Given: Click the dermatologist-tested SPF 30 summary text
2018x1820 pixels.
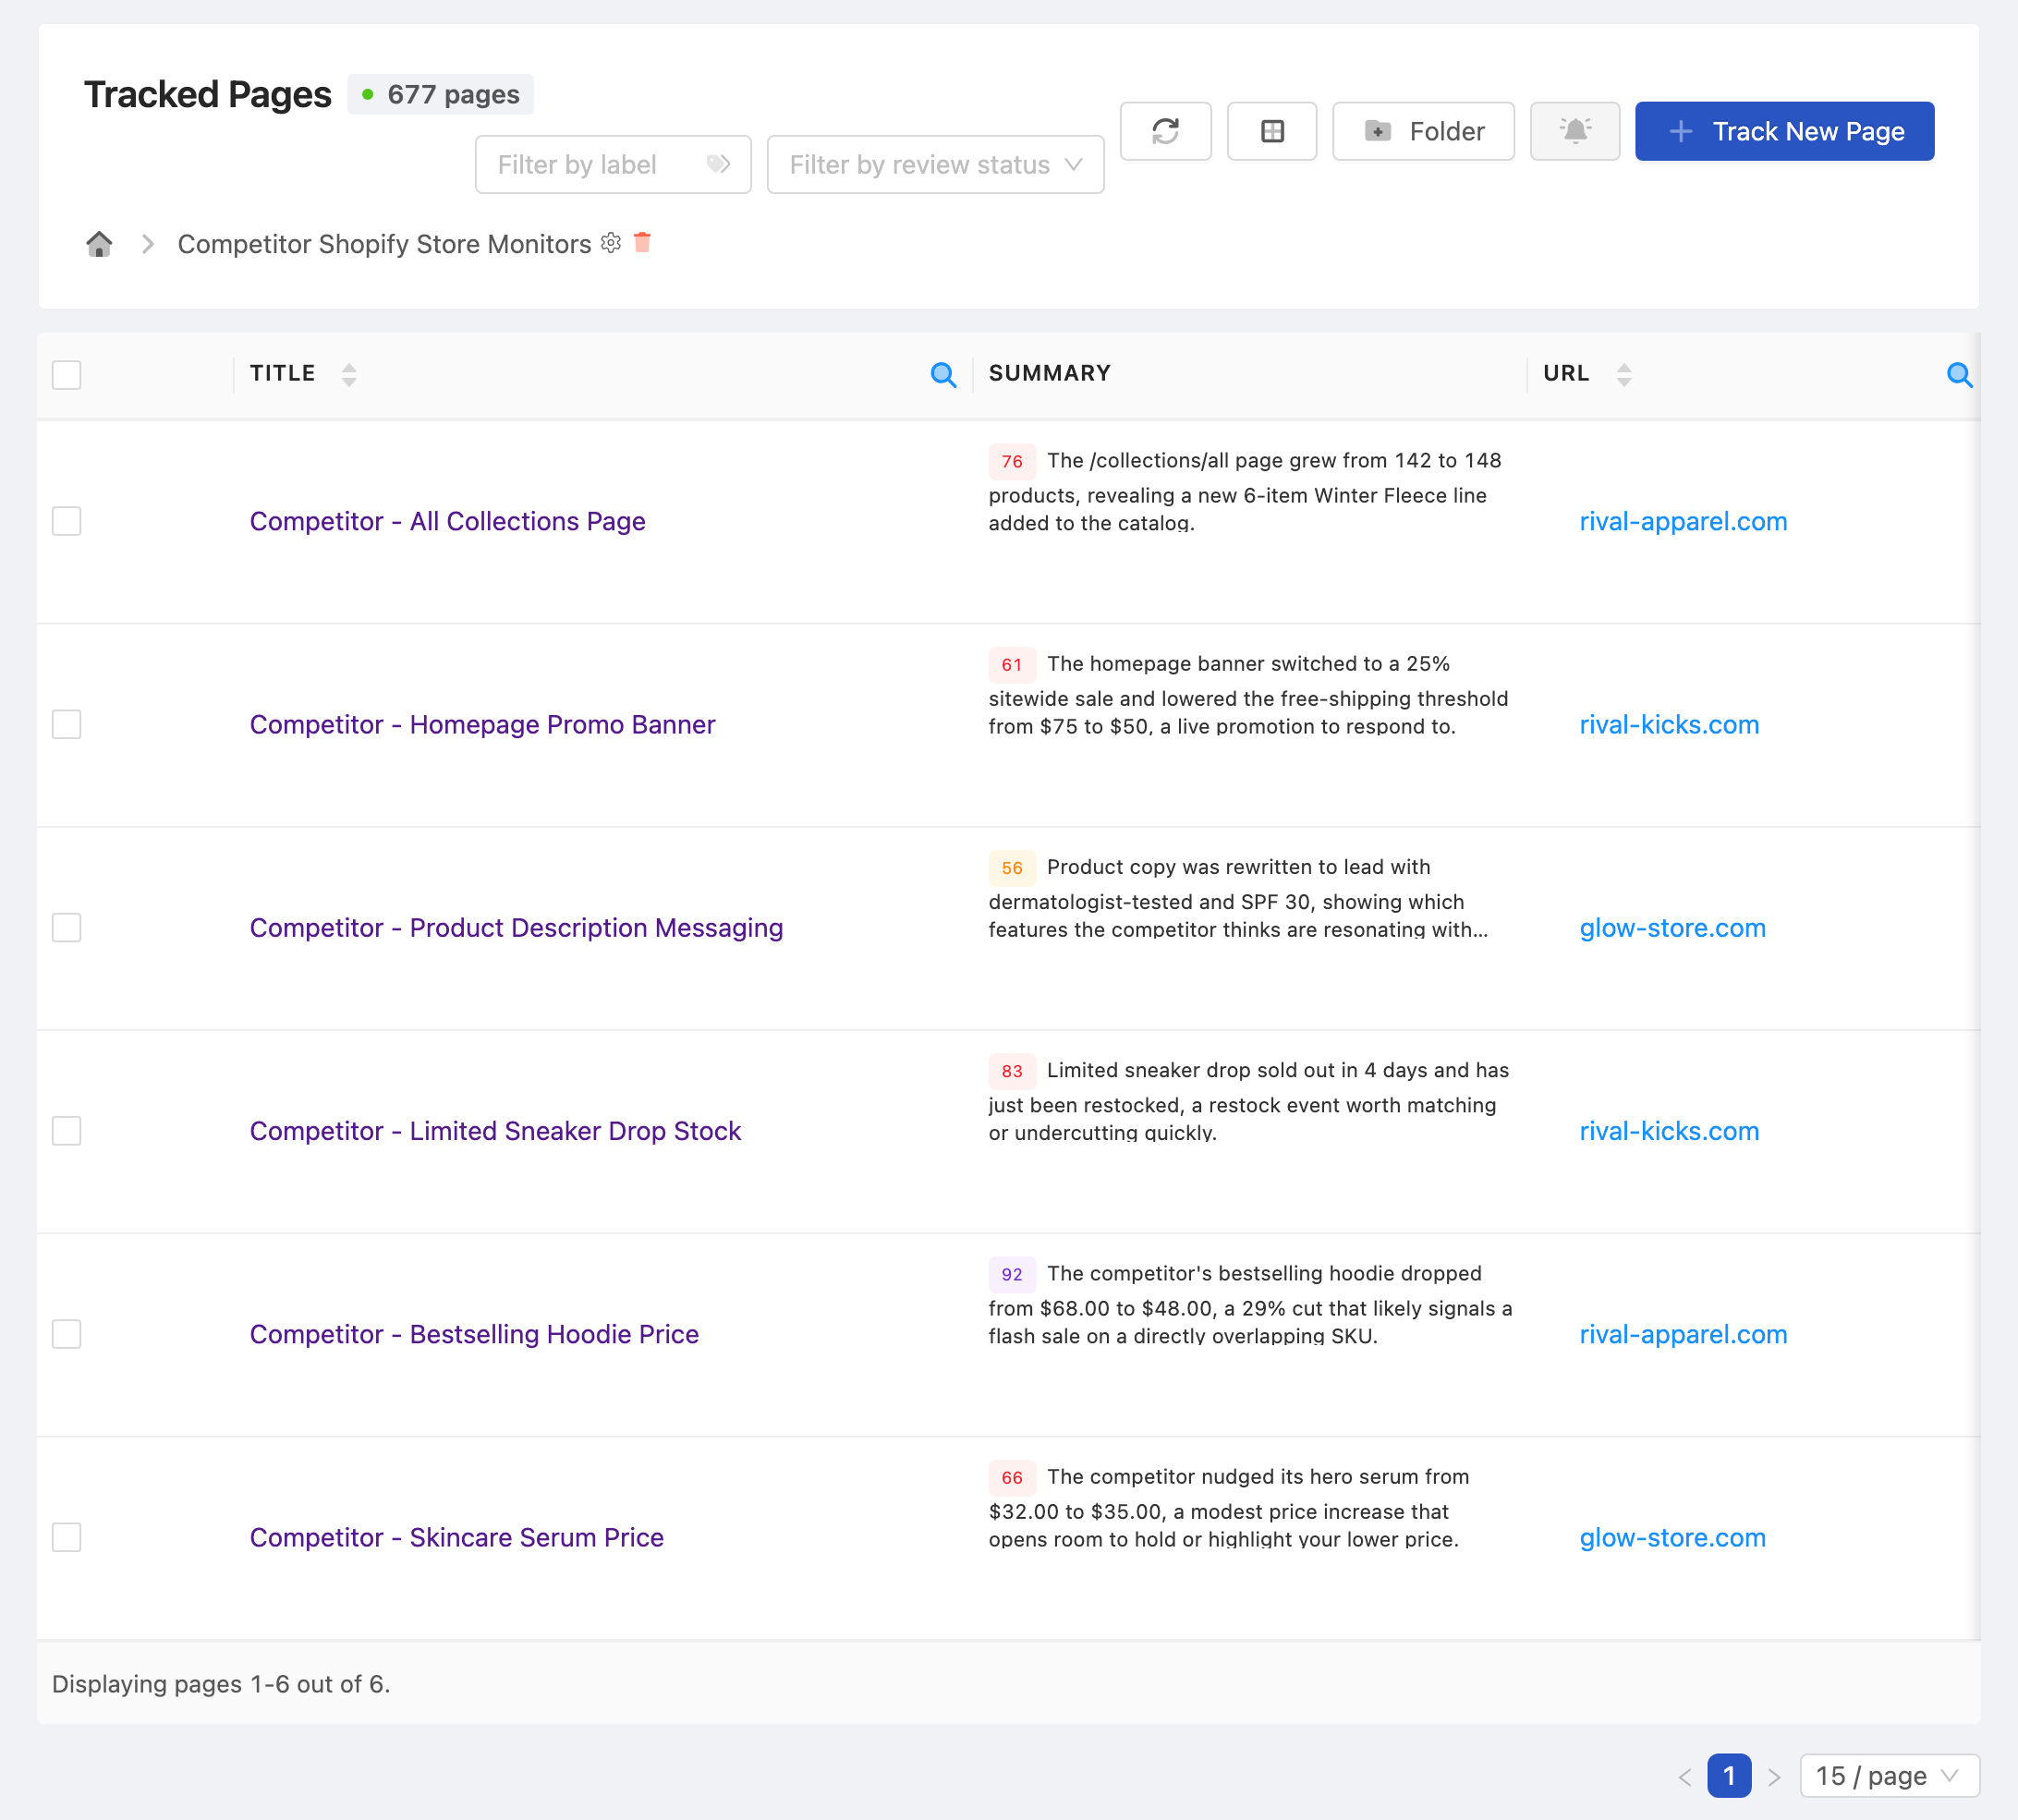Looking at the screenshot, I should coord(1238,897).
